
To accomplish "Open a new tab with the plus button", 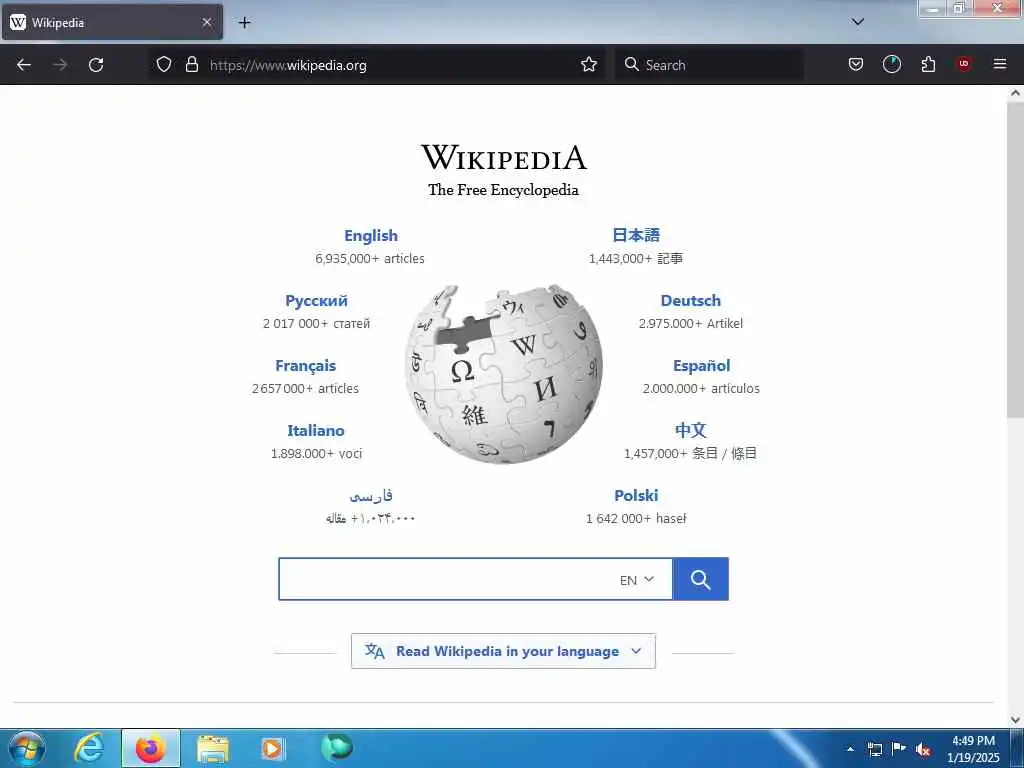I will [244, 23].
